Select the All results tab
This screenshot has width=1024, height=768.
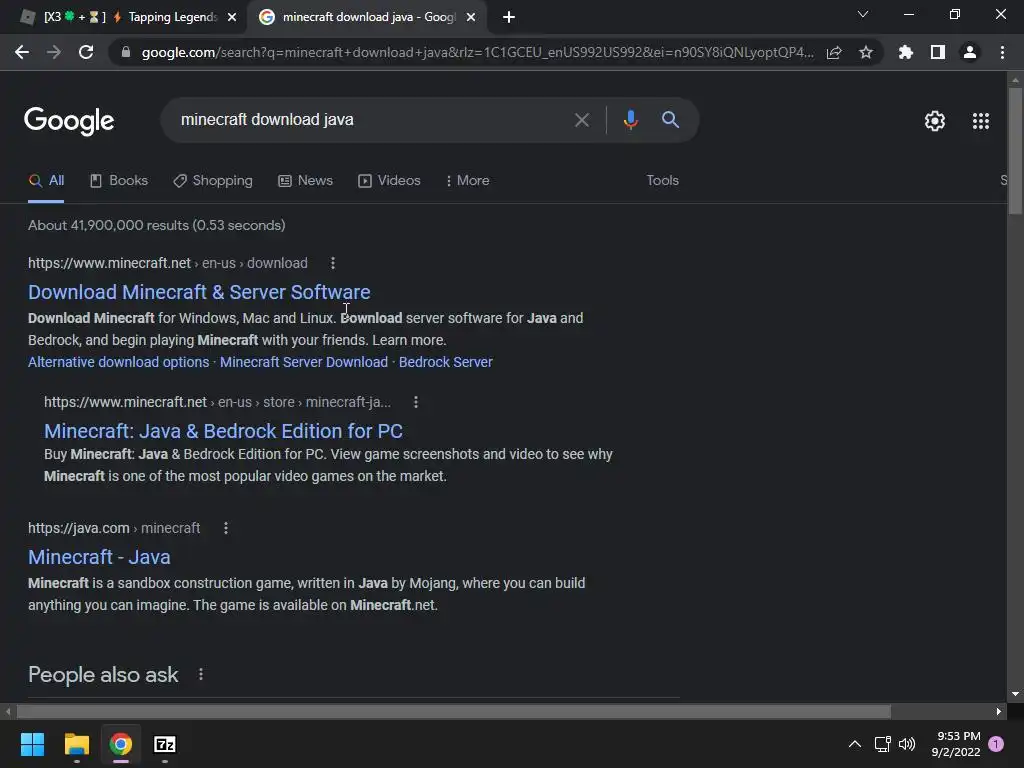(x=46, y=181)
